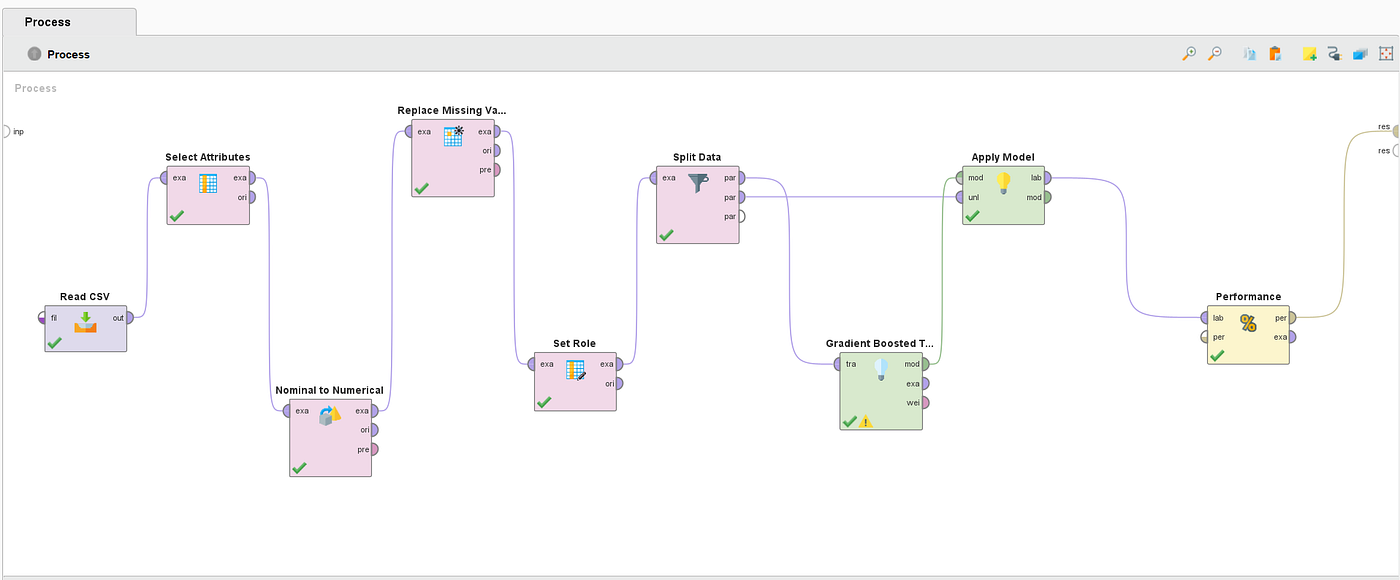Click the auto-fit process size icon
Image resolution: width=1400 pixels, height=580 pixels.
pyautogui.click(x=1386, y=54)
